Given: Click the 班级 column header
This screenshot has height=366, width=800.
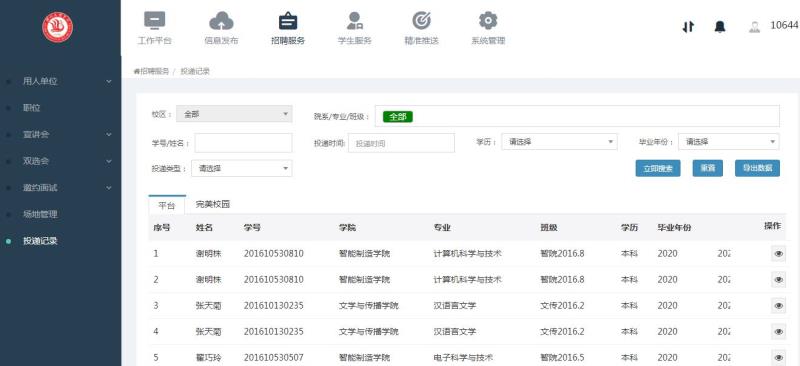Looking at the screenshot, I should click(x=548, y=228).
